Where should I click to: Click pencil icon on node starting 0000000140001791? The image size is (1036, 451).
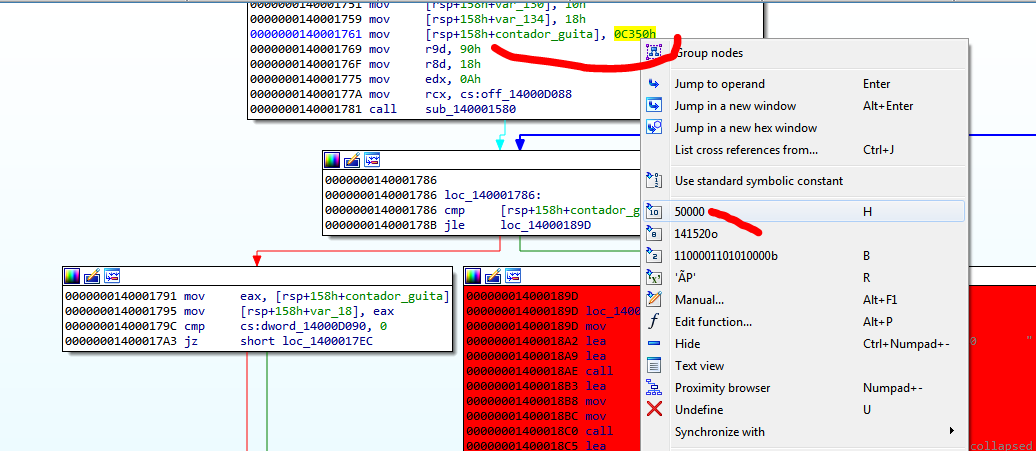tap(93, 275)
